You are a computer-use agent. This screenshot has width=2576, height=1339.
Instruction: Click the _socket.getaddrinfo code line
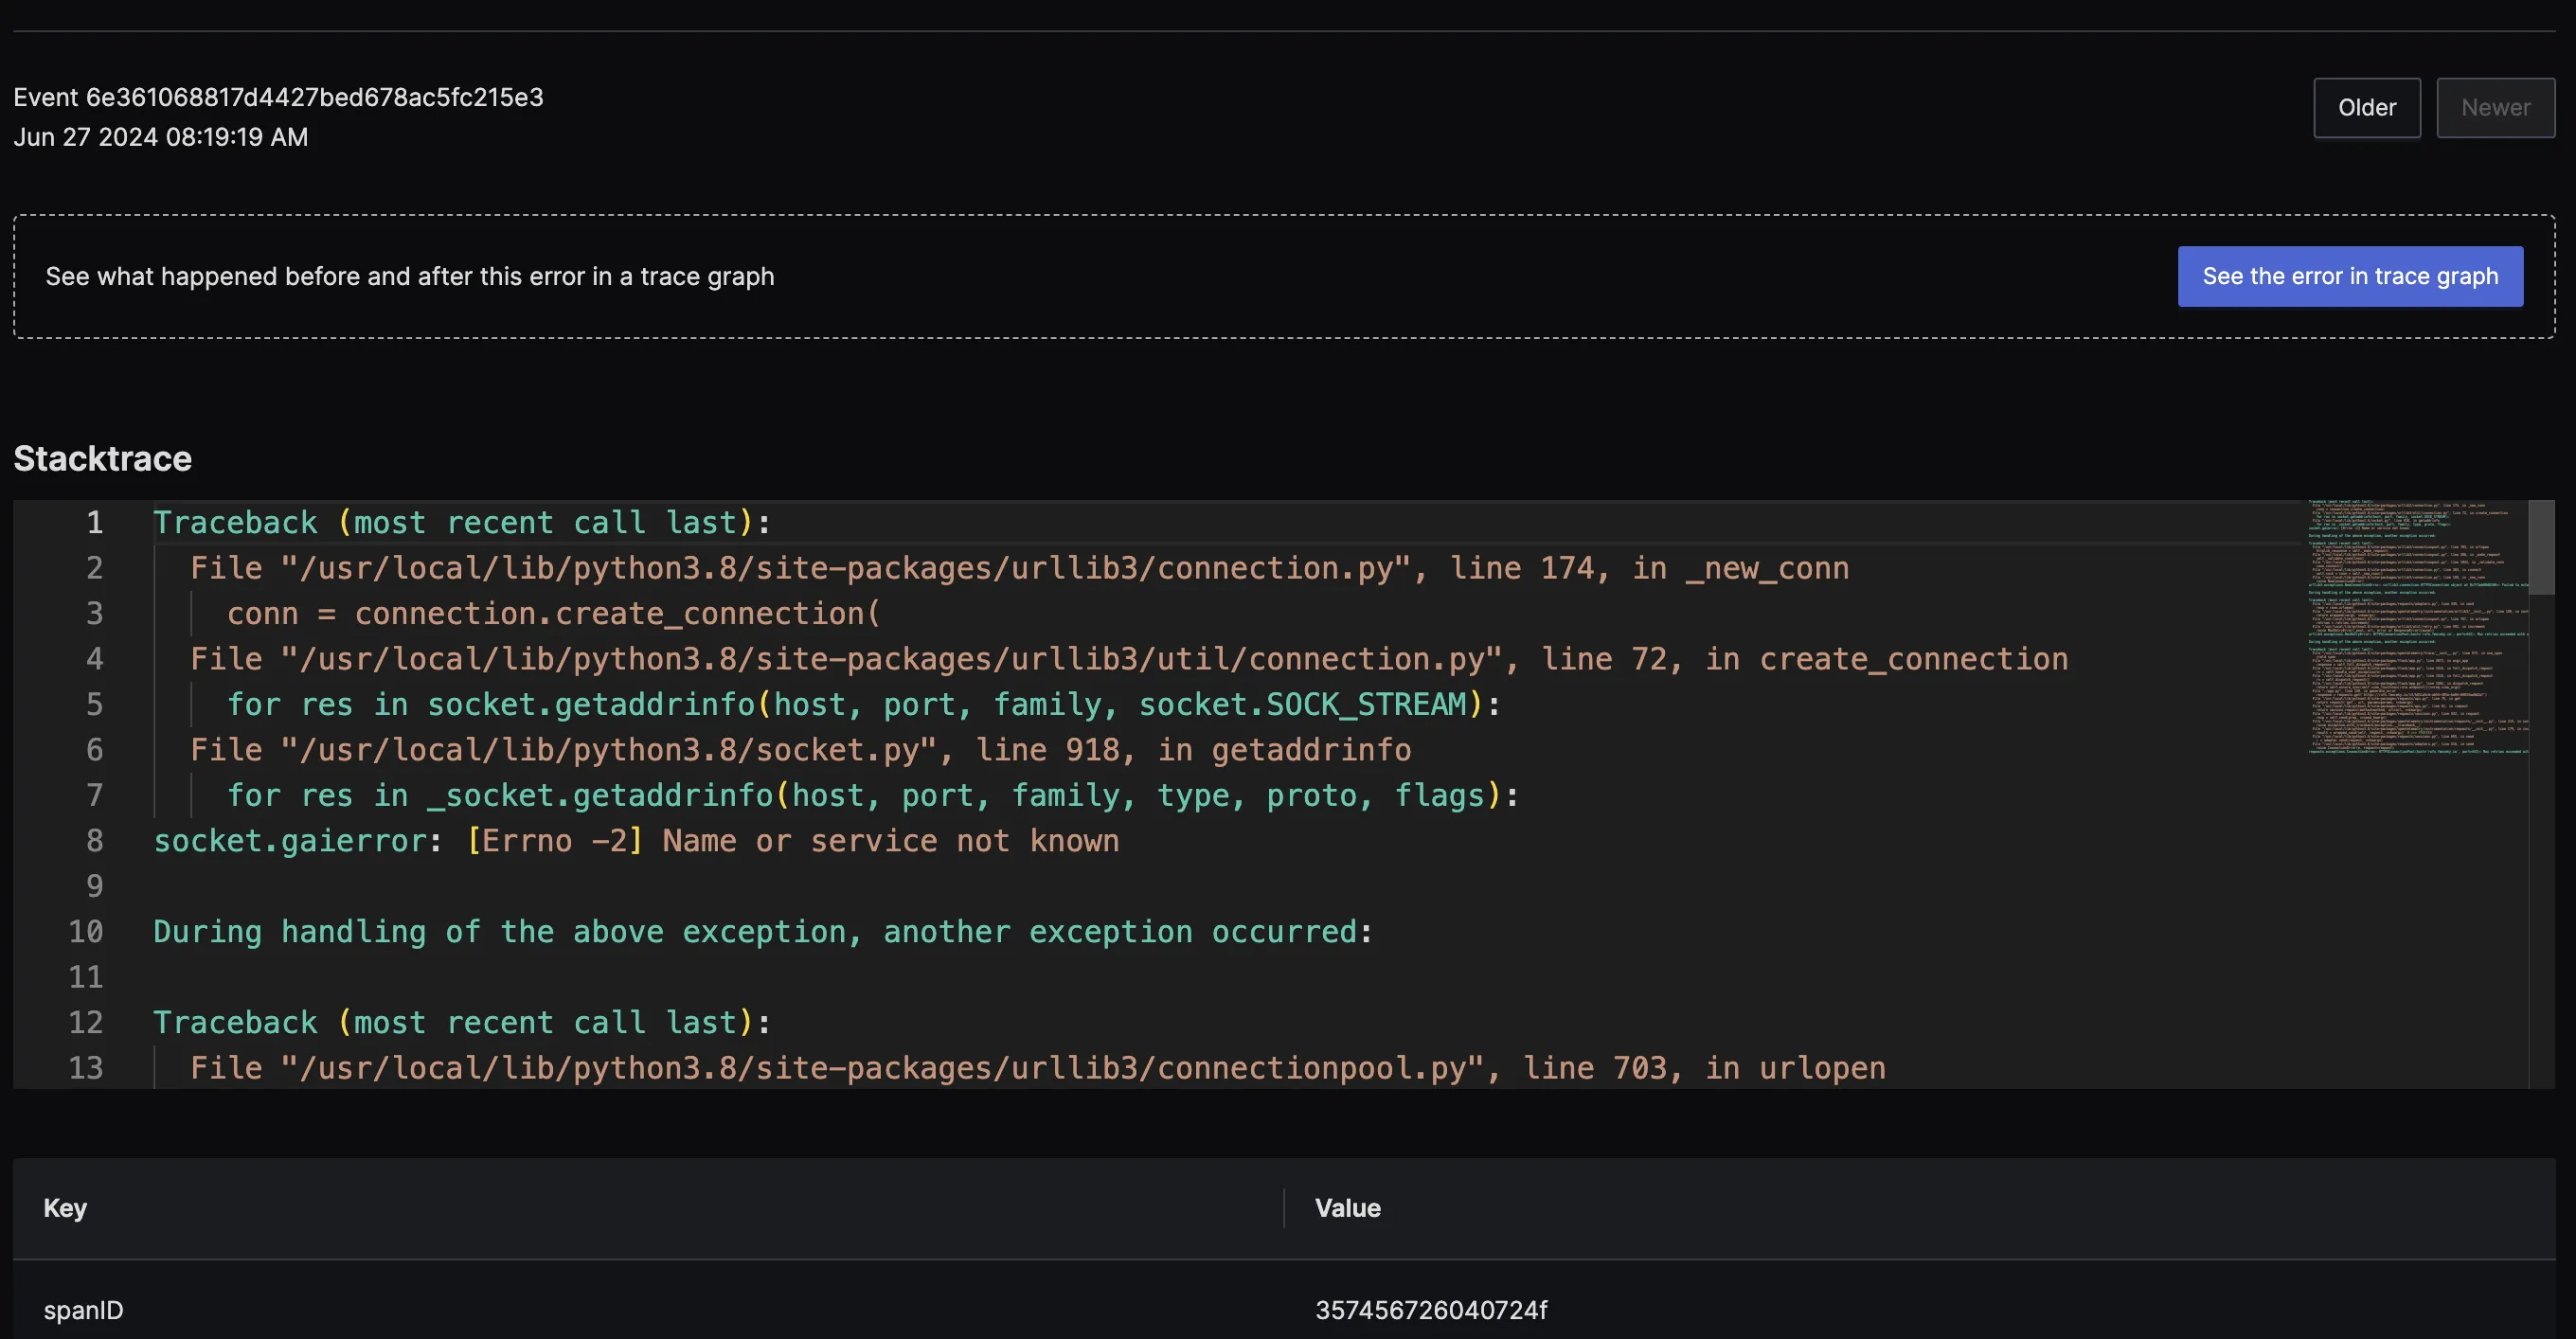point(873,795)
